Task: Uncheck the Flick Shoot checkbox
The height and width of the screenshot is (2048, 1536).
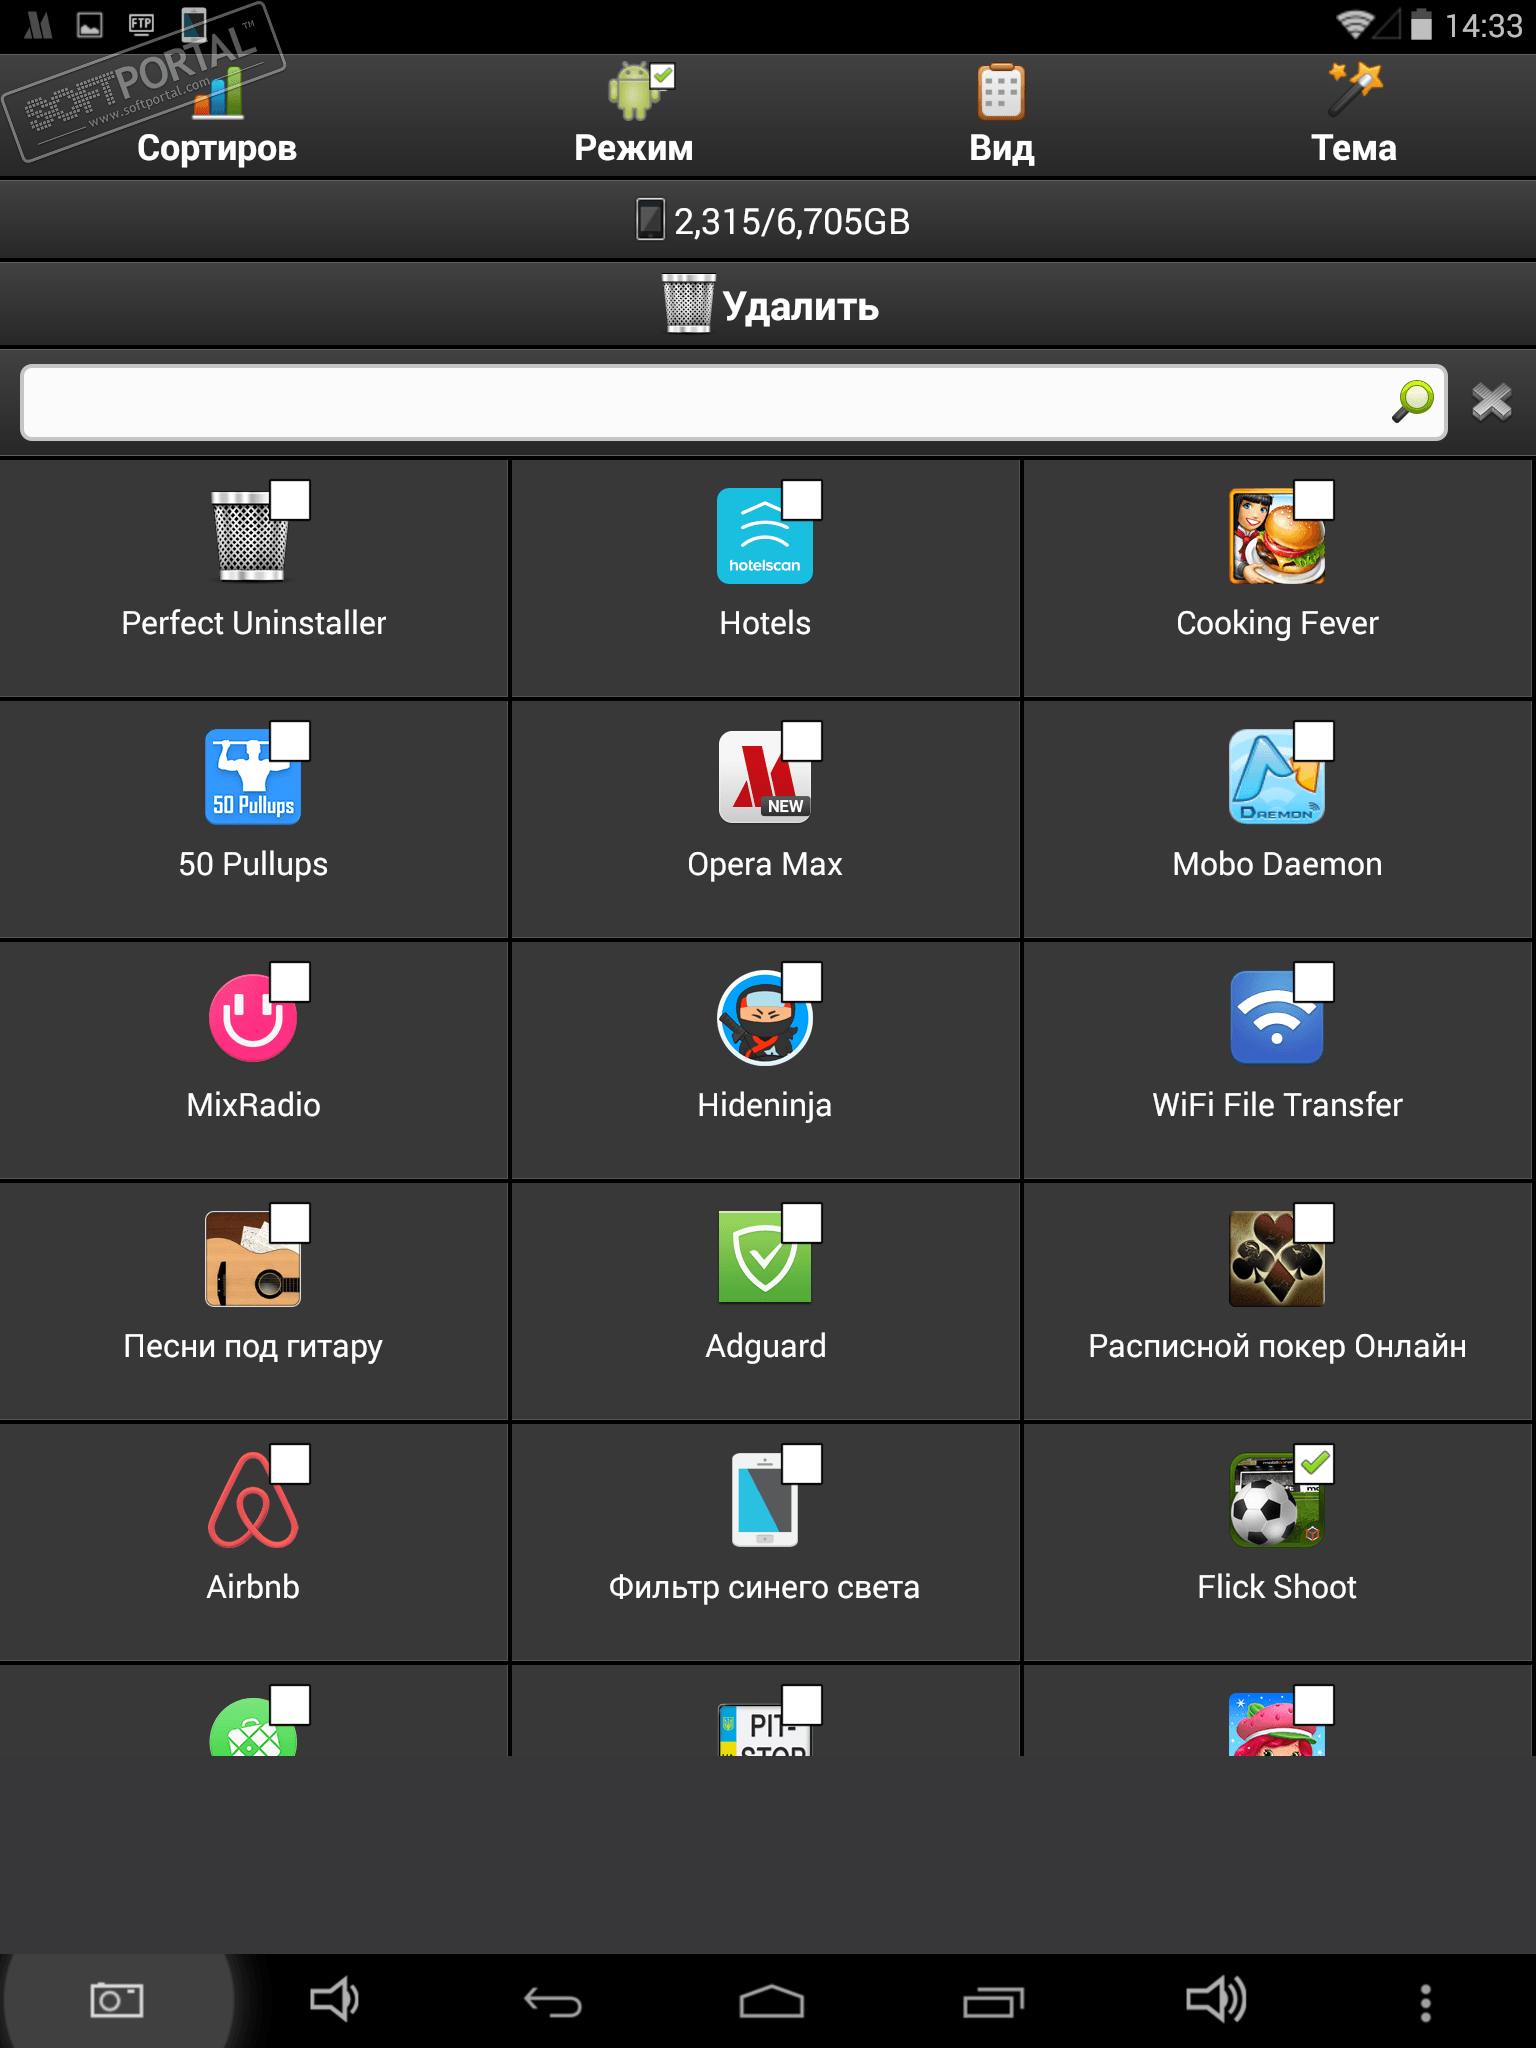Action: coord(1314,1464)
